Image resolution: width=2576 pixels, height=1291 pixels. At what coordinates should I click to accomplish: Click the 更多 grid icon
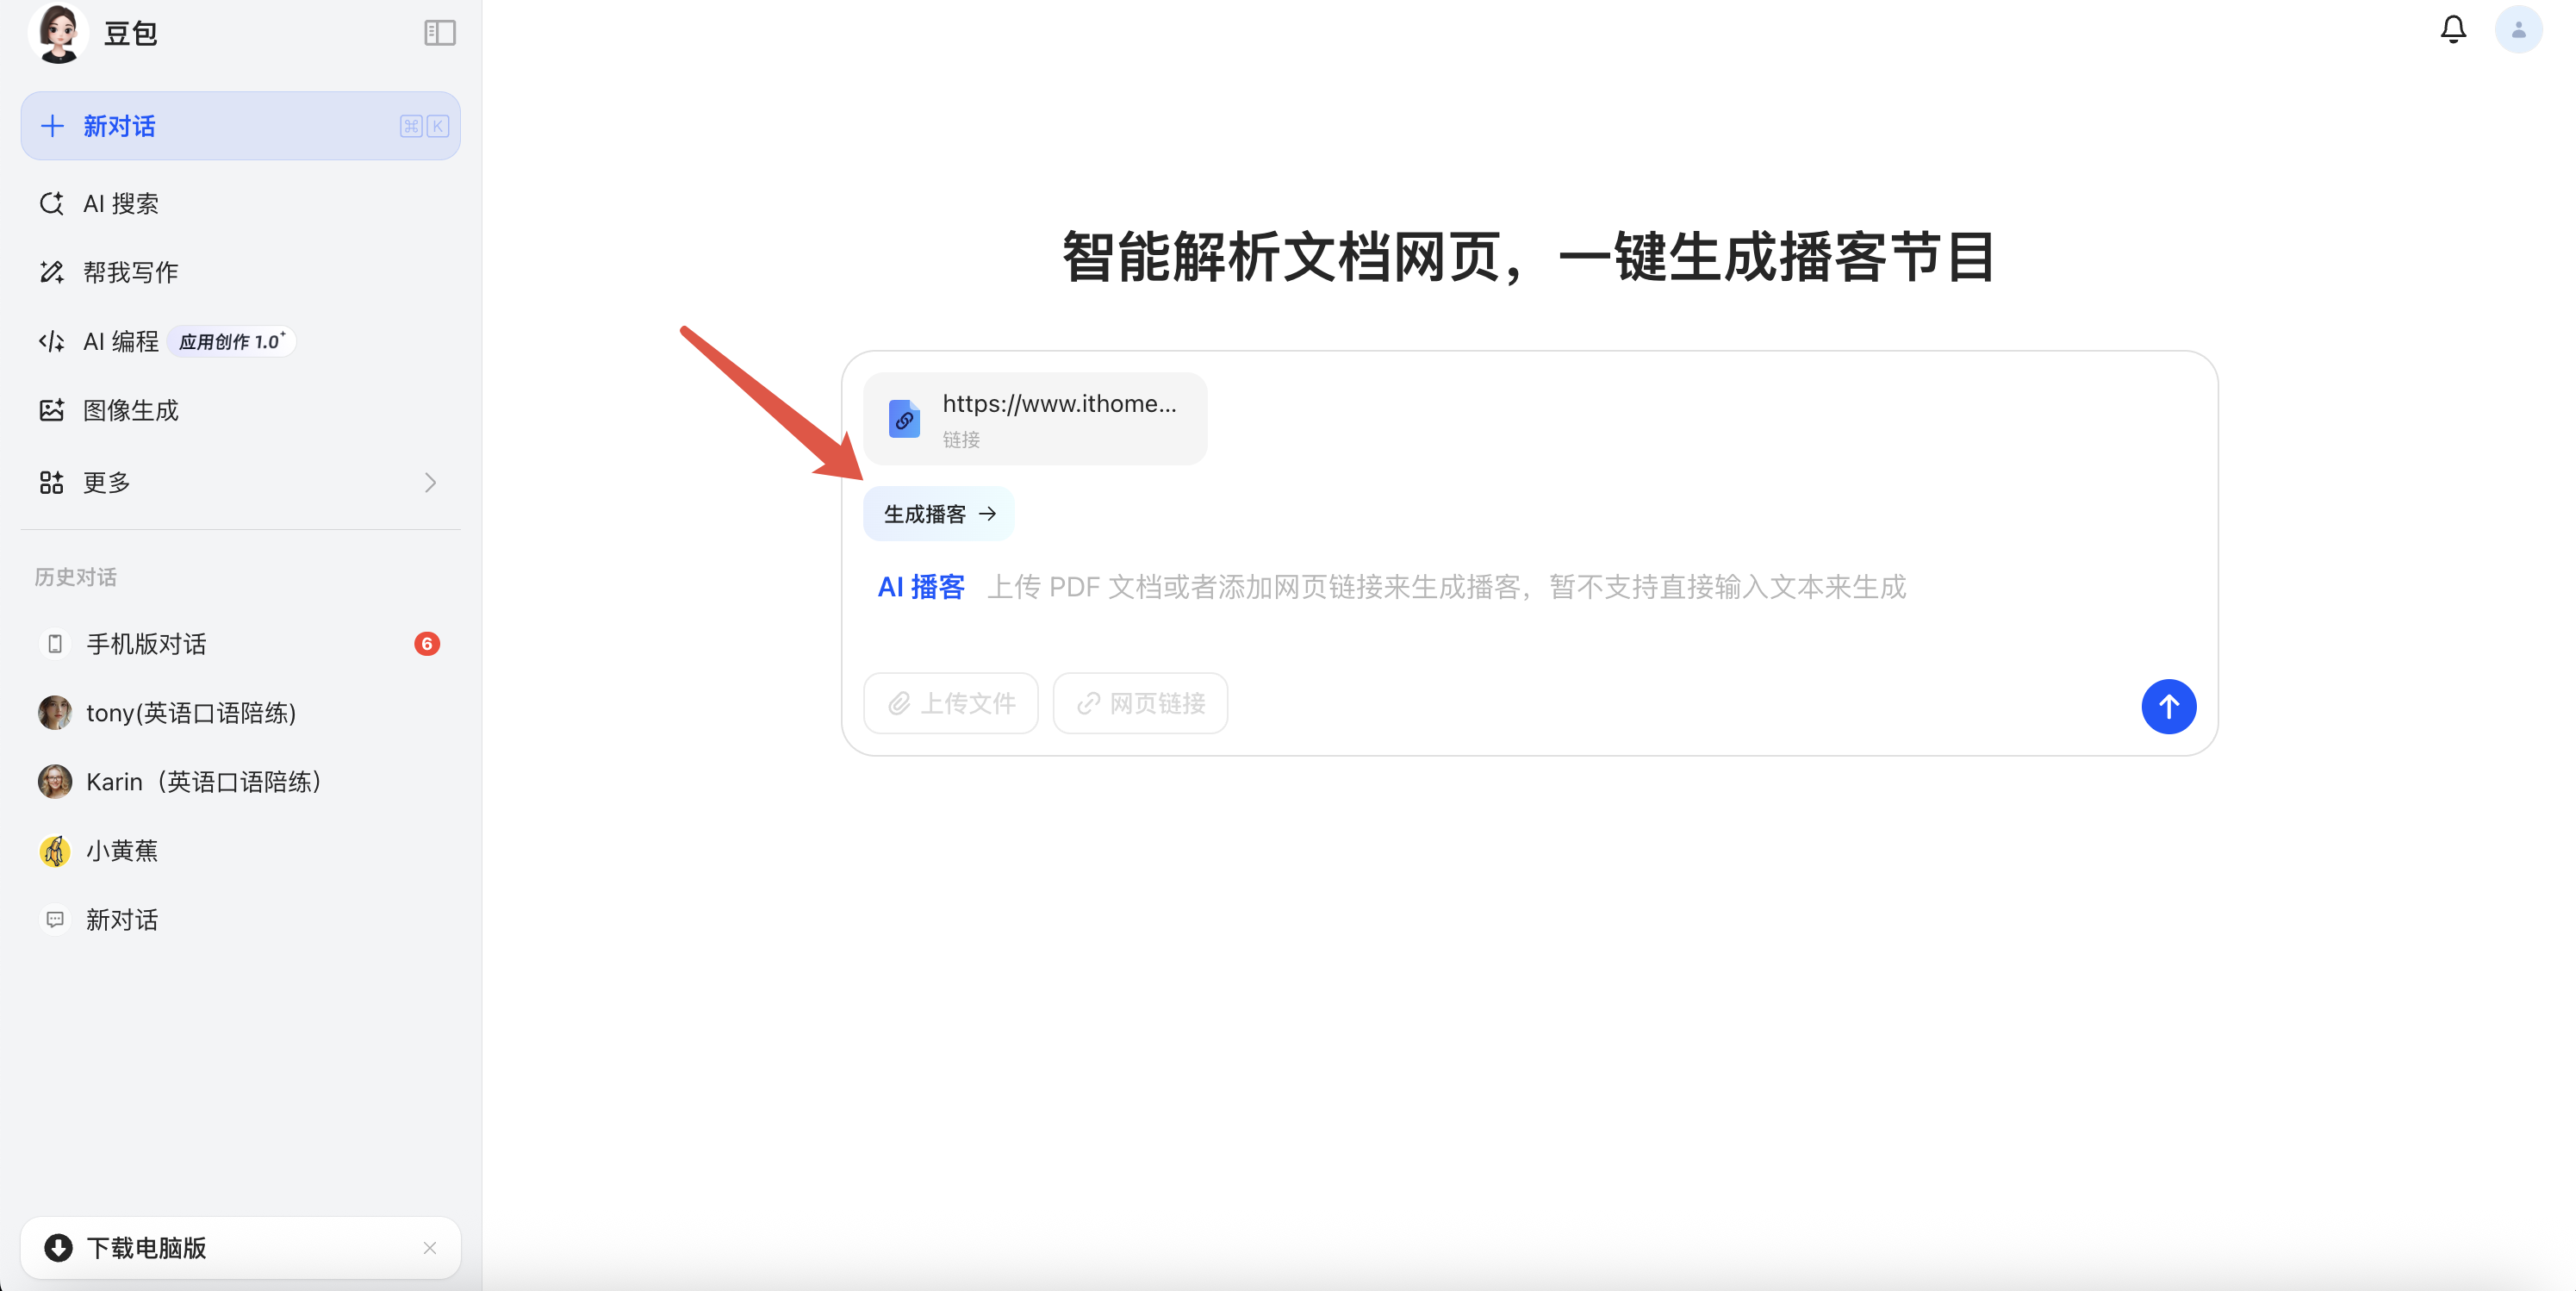tap(52, 483)
